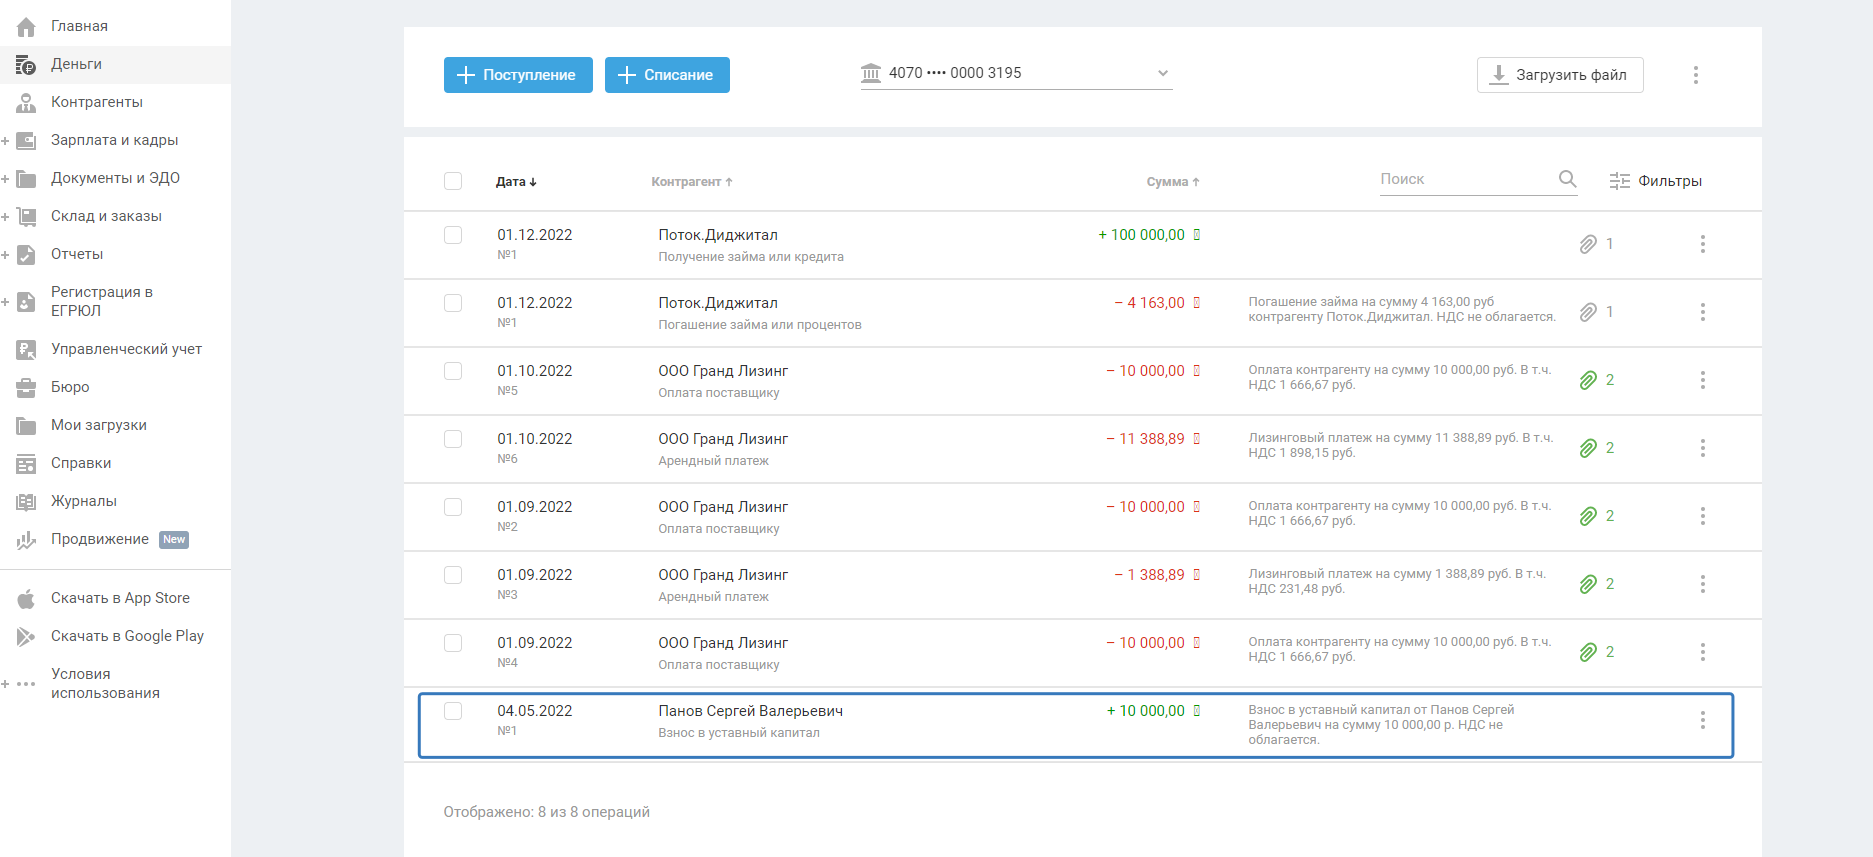This screenshot has height=857, width=1873.
Task: Click the Главная home icon in sidebar
Action: tap(26, 27)
